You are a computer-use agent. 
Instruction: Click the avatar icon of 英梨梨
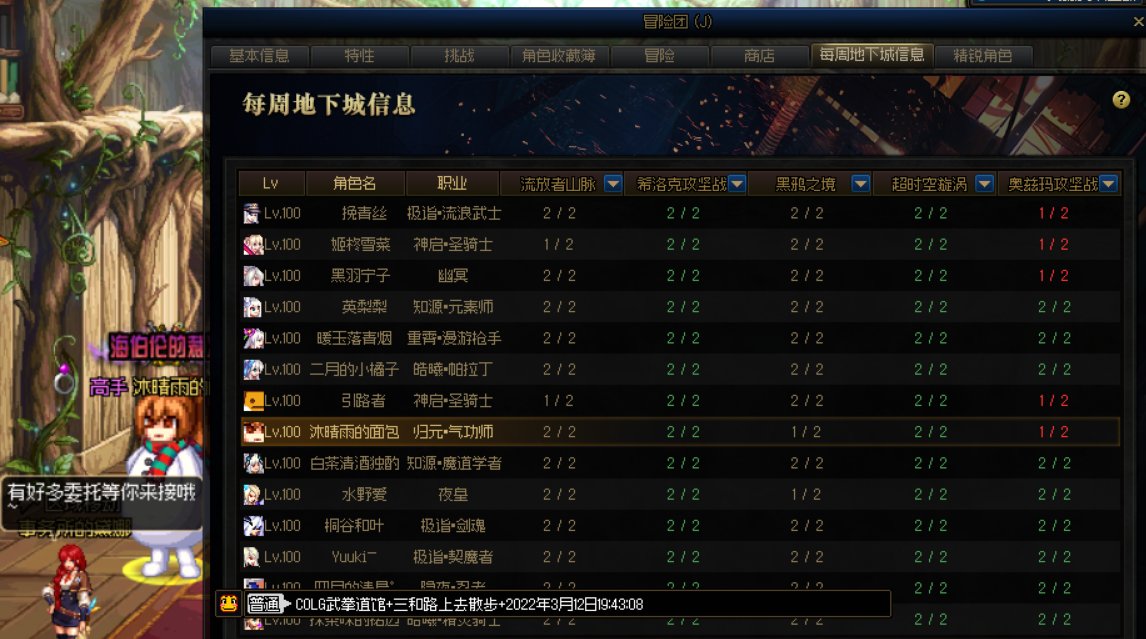click(253, 307)
